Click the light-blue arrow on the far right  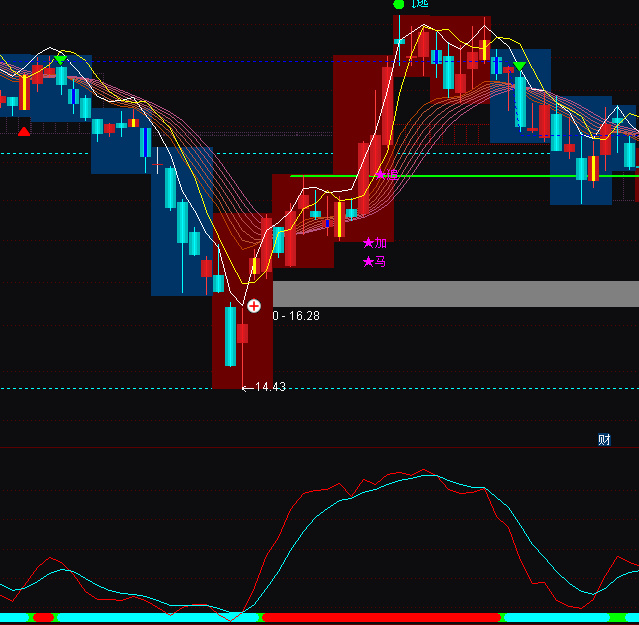(617, 121)
